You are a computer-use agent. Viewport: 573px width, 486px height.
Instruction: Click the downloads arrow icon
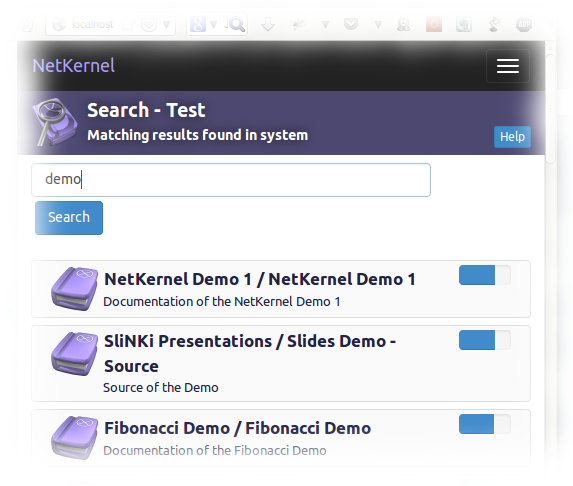[268, 24]
